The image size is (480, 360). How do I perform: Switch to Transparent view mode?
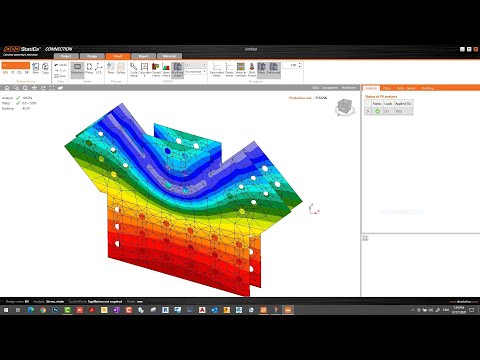(x=330, y=88)
